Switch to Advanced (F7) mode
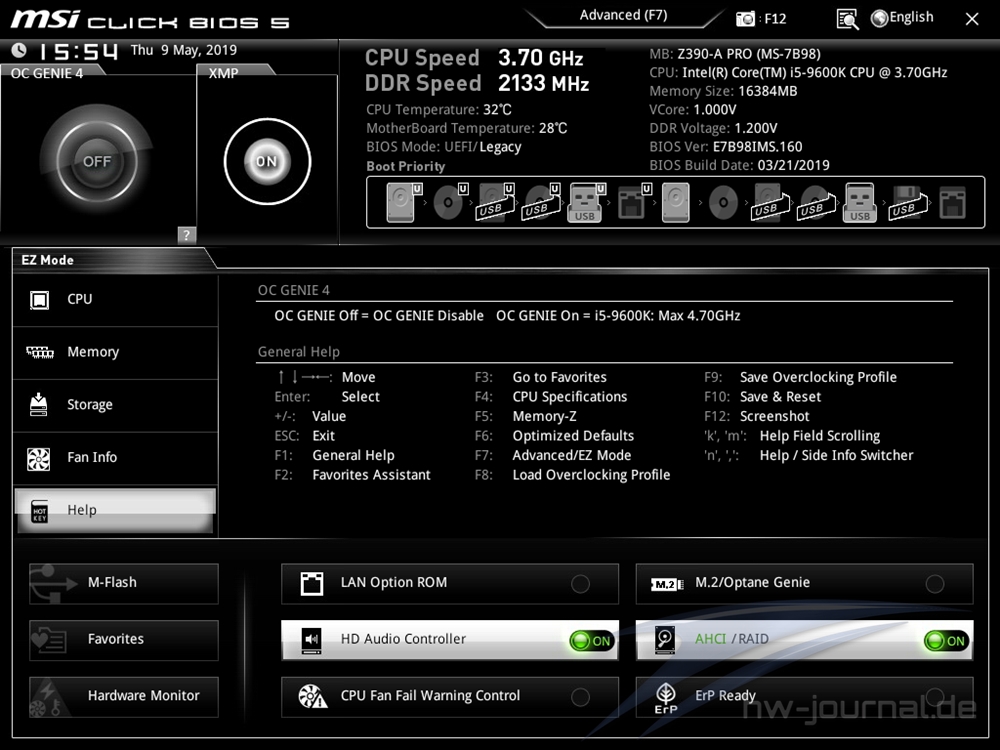This screenshot has width=1000, height=750. [x=623, y=15]
